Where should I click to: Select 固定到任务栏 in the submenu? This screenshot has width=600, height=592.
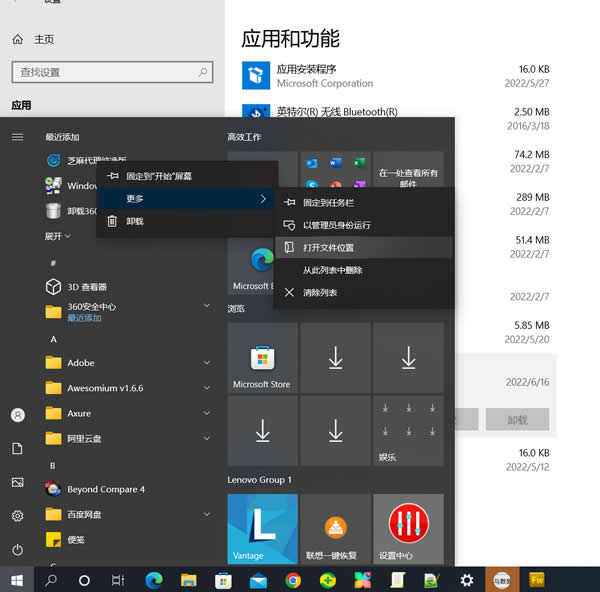click(364, 202)
